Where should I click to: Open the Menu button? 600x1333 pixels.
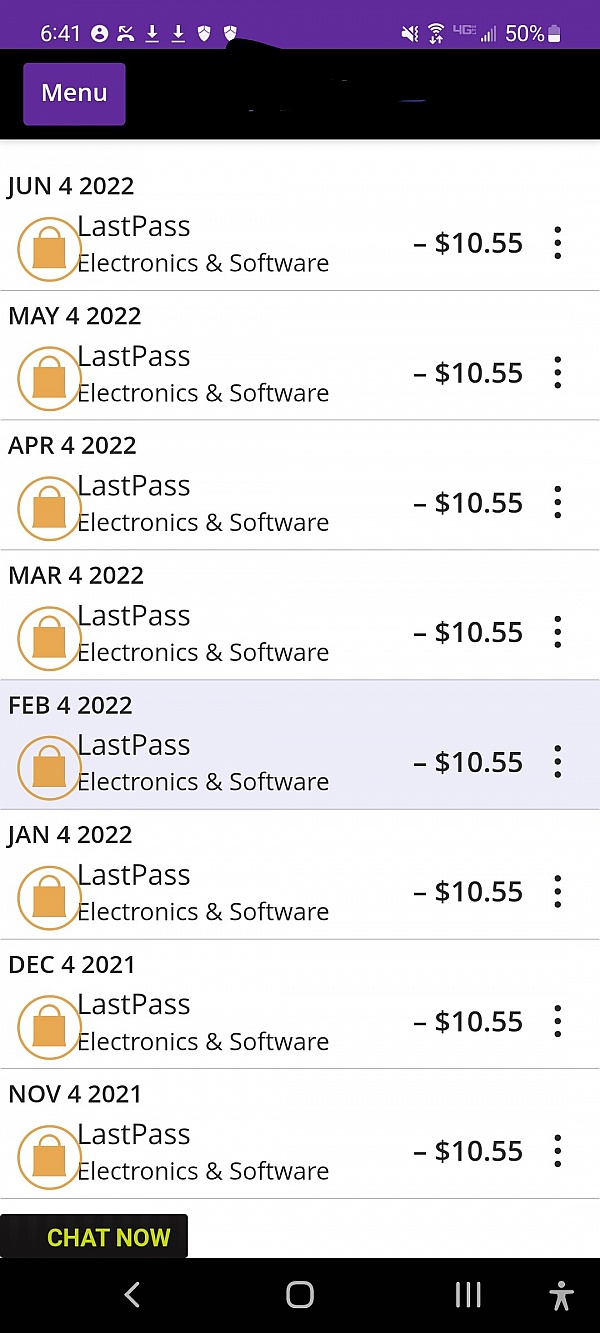coord(74,94)
